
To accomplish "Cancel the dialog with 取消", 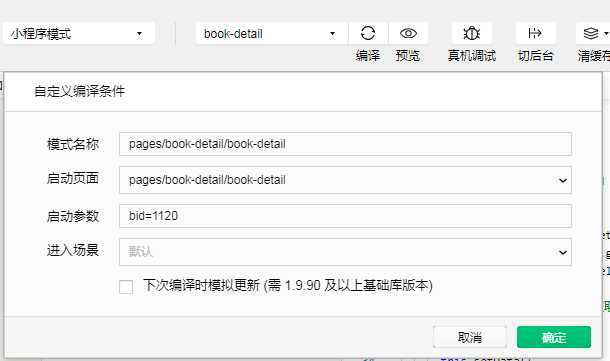I will (470, 337).
